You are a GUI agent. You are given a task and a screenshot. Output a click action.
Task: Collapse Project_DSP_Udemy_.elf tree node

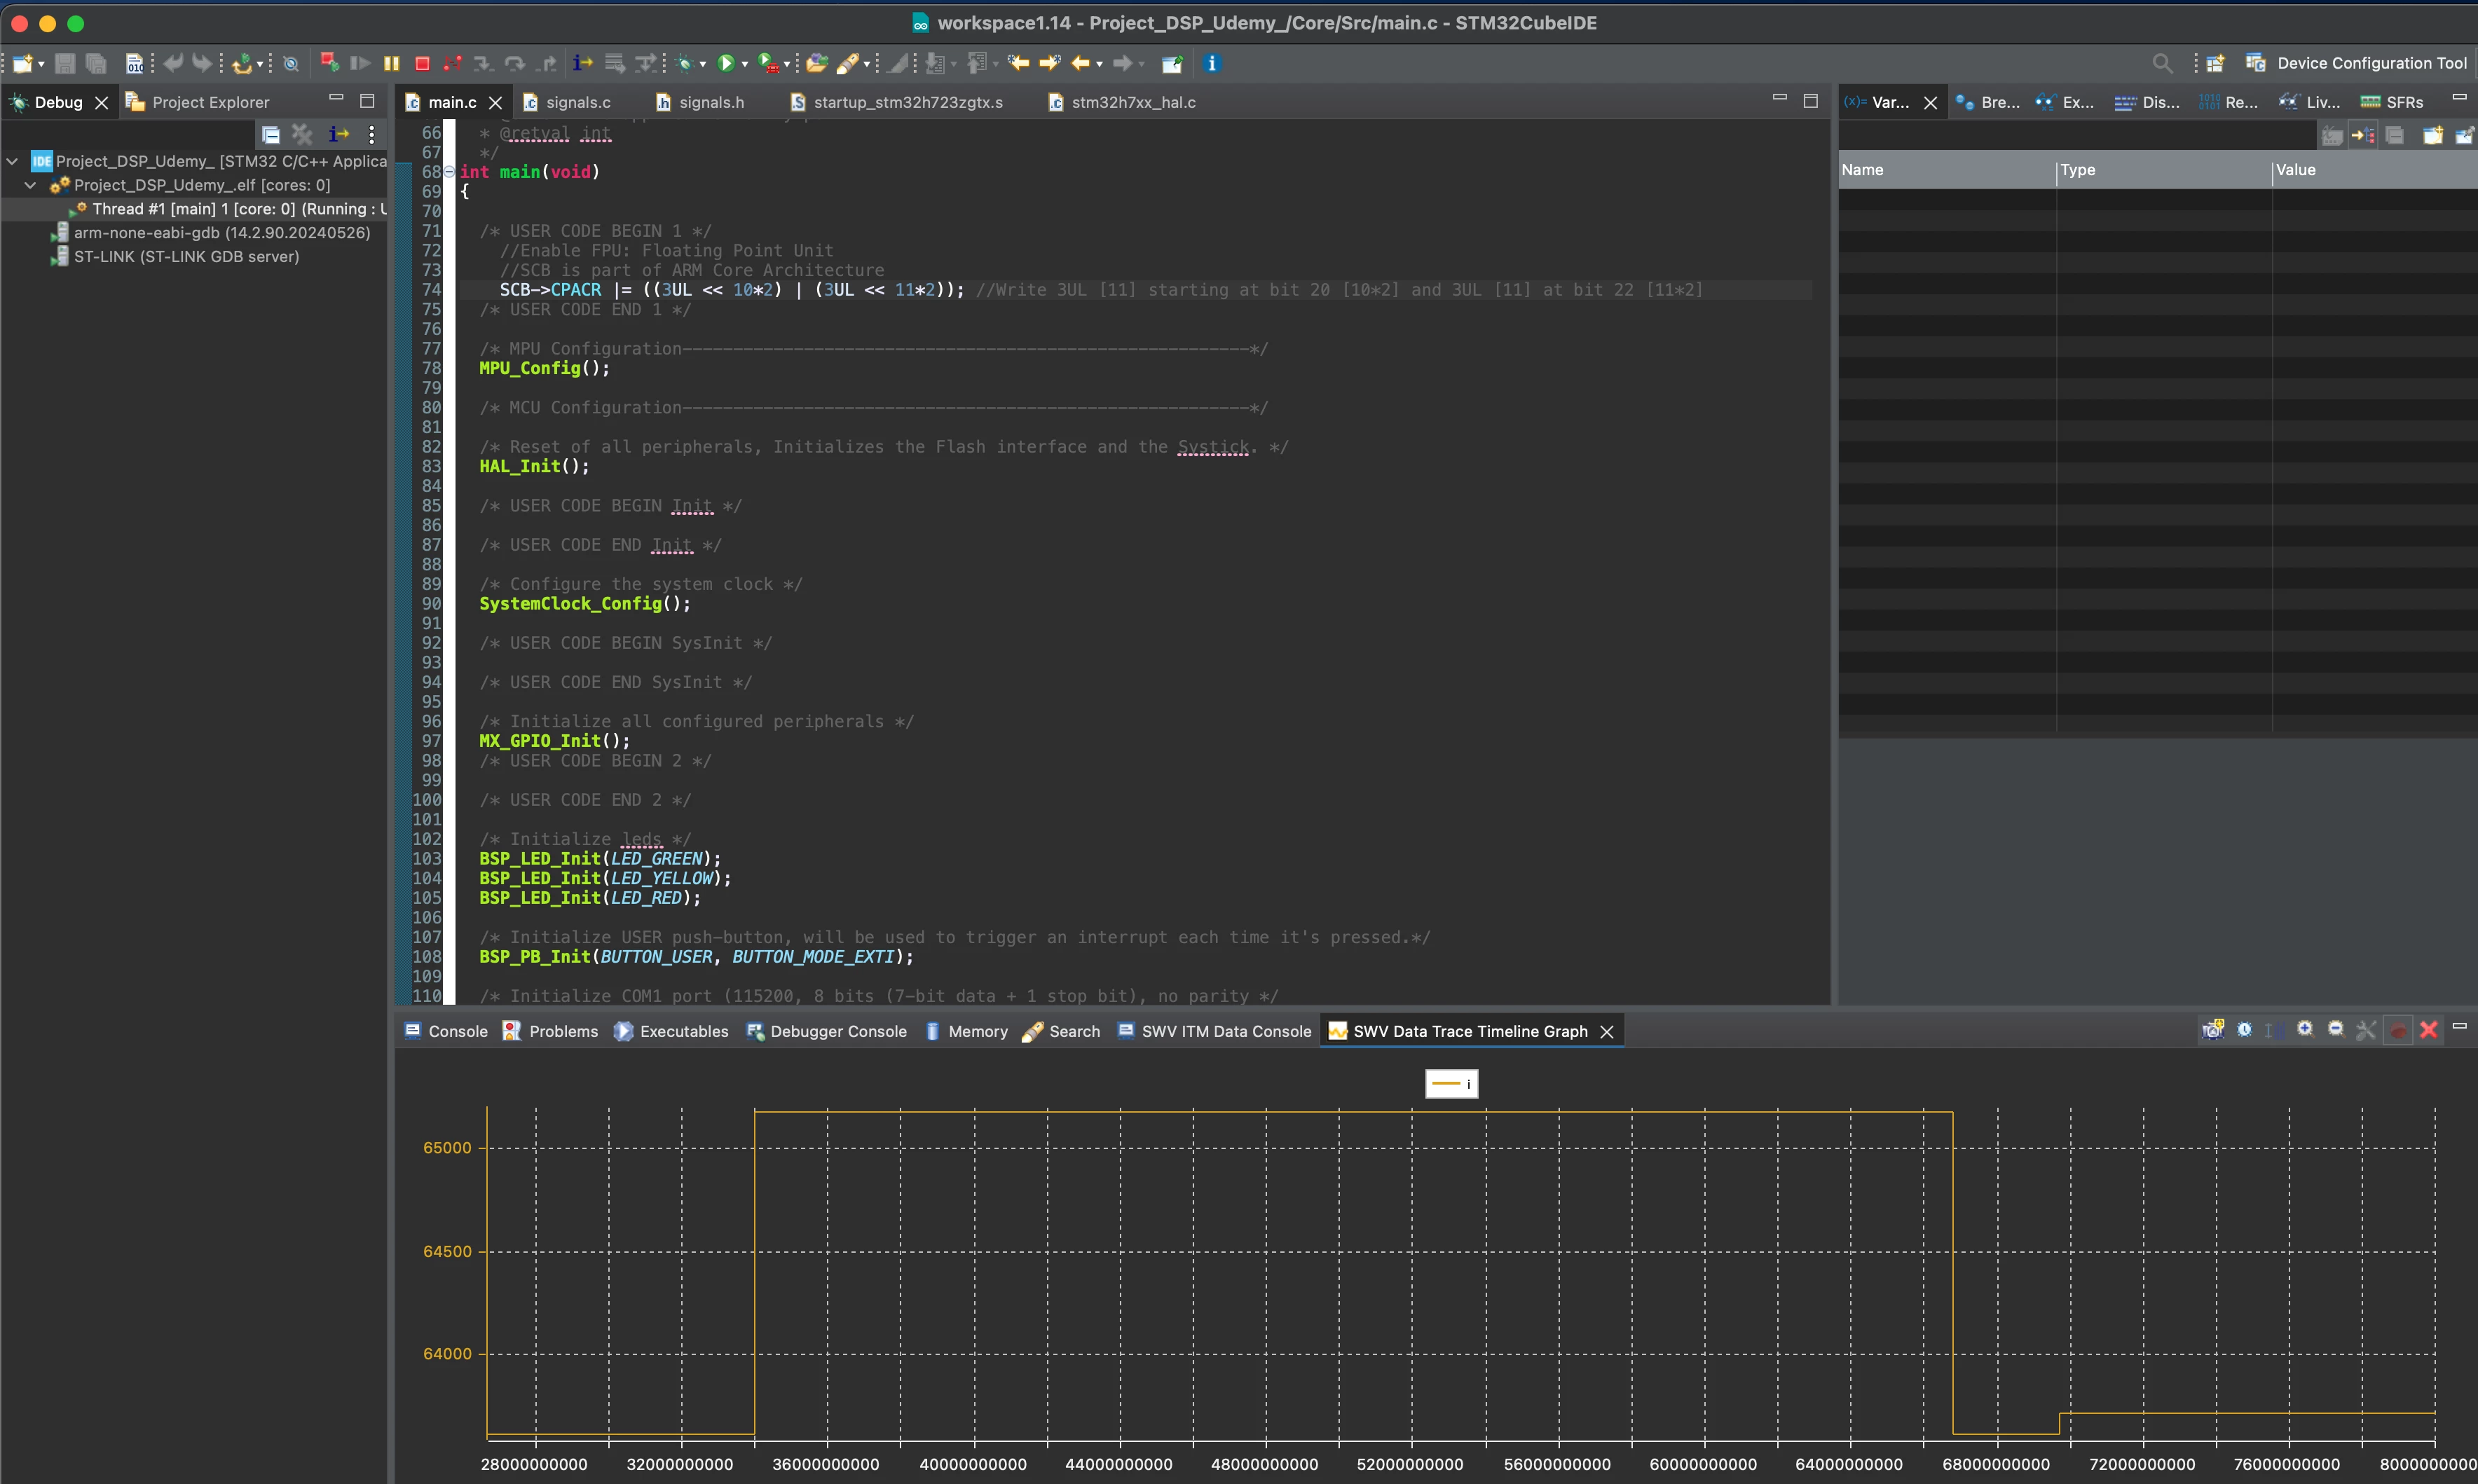(x=30, y=185)
